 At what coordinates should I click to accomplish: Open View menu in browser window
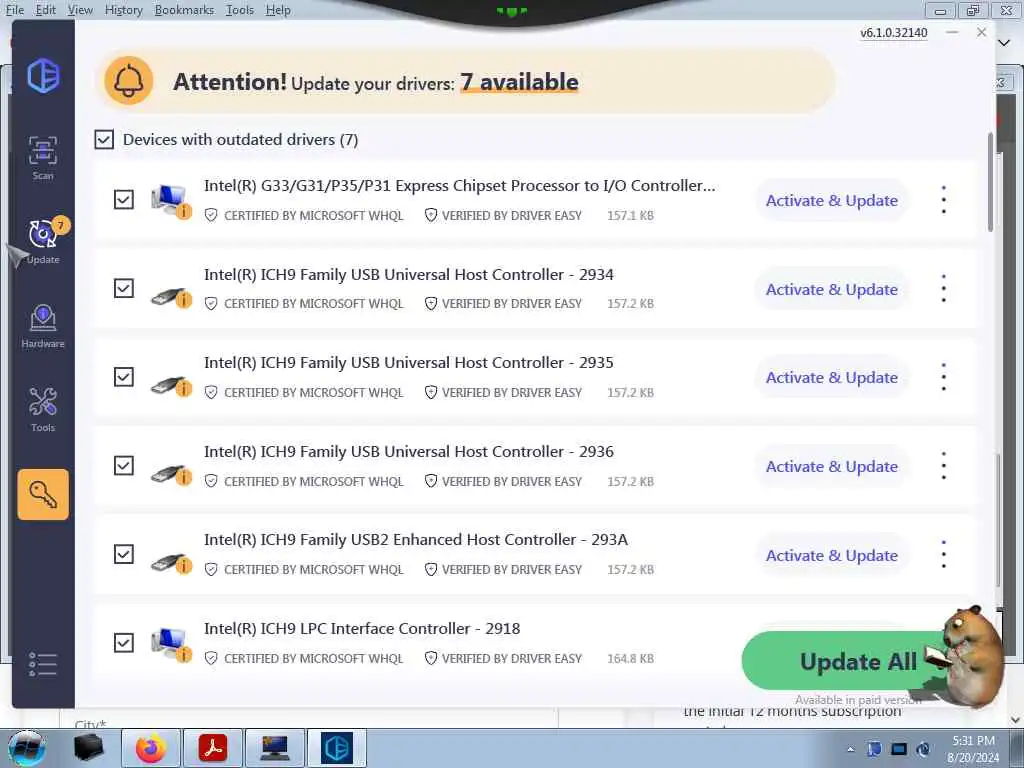click(80, 10)
